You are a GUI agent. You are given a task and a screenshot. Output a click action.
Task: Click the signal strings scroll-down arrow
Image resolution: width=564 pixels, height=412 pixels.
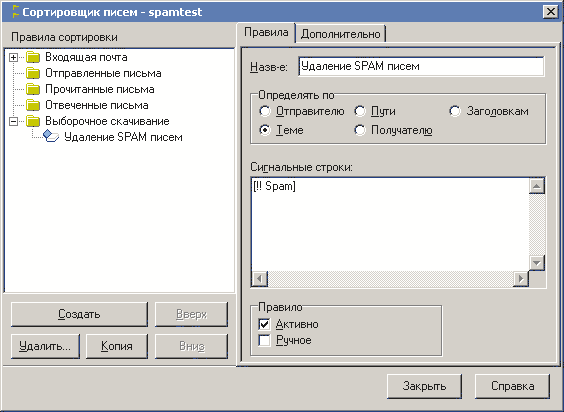tap(537, 263)
